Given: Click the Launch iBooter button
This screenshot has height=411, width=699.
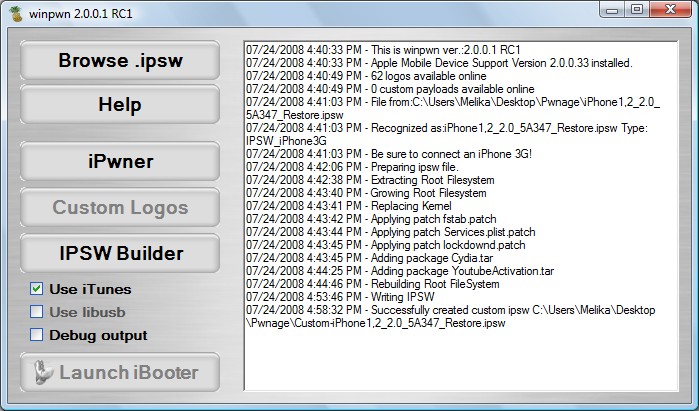Looking at the screenshot, I should click(120, 372).
